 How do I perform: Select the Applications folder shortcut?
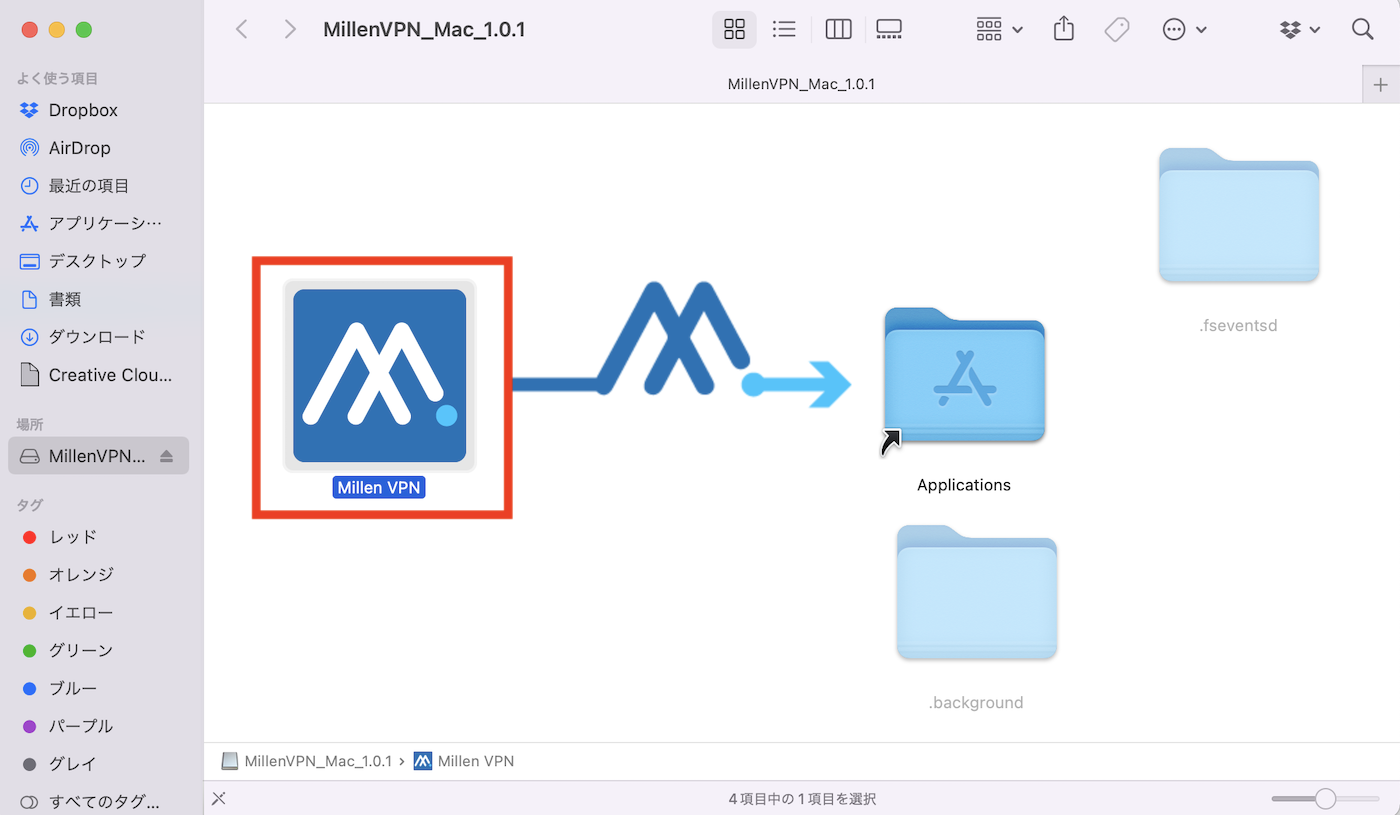pos(964,376)
